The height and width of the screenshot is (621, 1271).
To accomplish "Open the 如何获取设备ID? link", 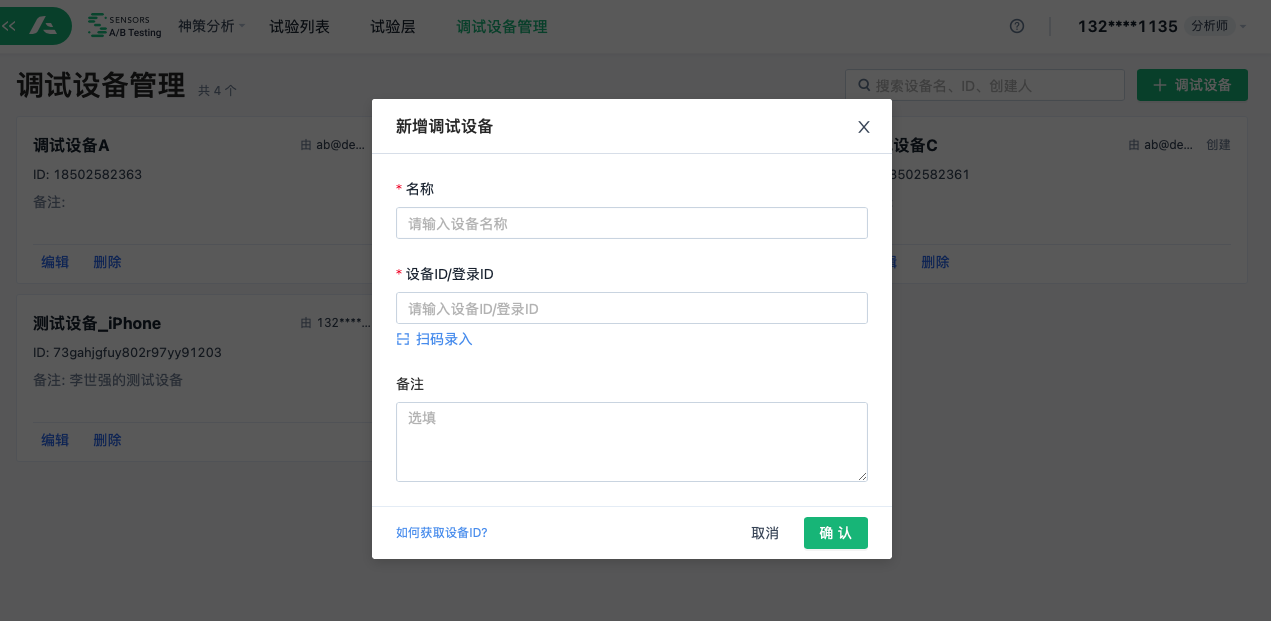I will point(441,533).
